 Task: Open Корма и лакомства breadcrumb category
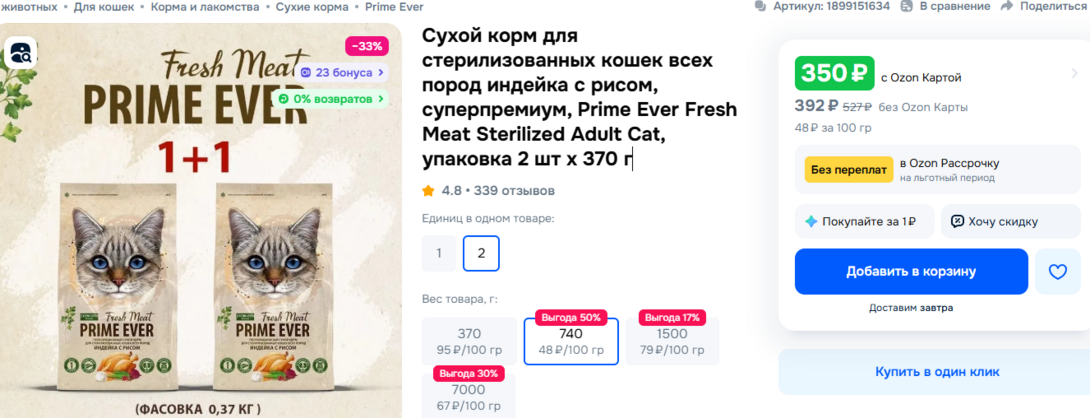pos(205,7)
